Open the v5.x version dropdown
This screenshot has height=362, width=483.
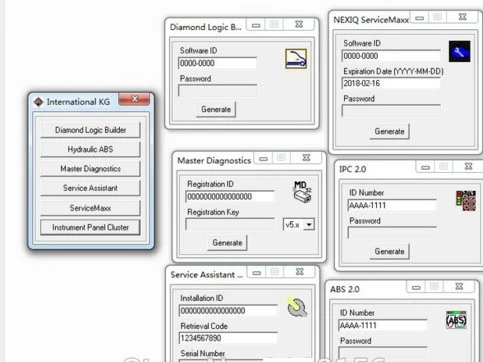(x=309, y=225)
